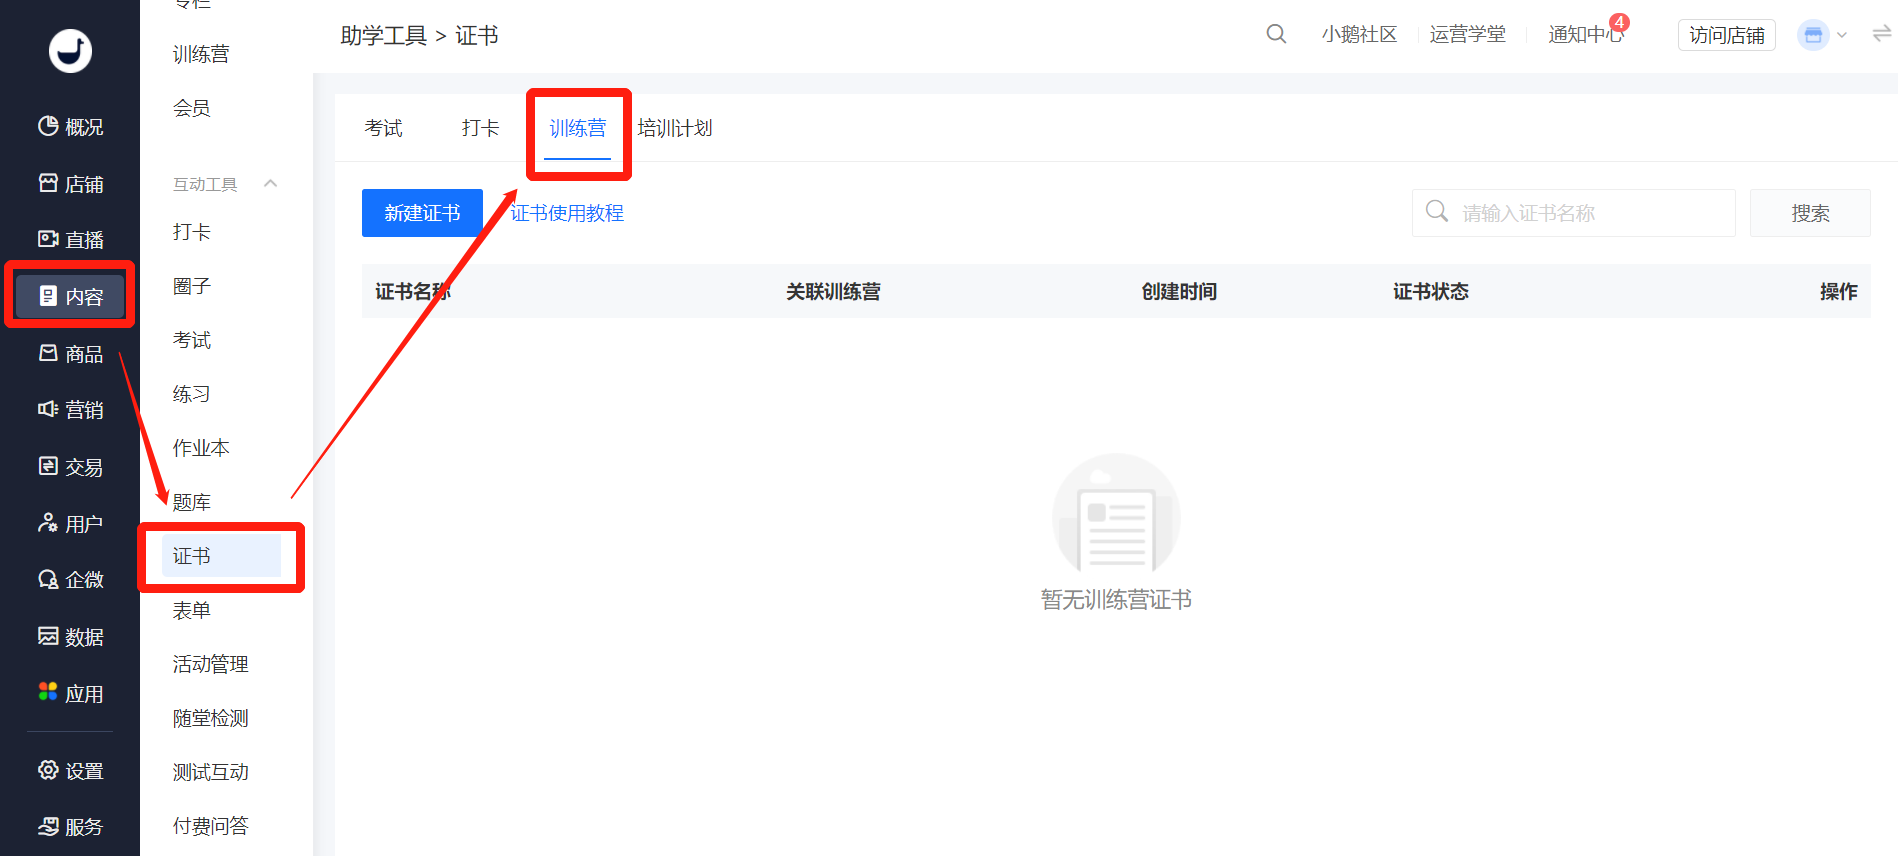Click the 访问店铺 button

coord(1726,35)
